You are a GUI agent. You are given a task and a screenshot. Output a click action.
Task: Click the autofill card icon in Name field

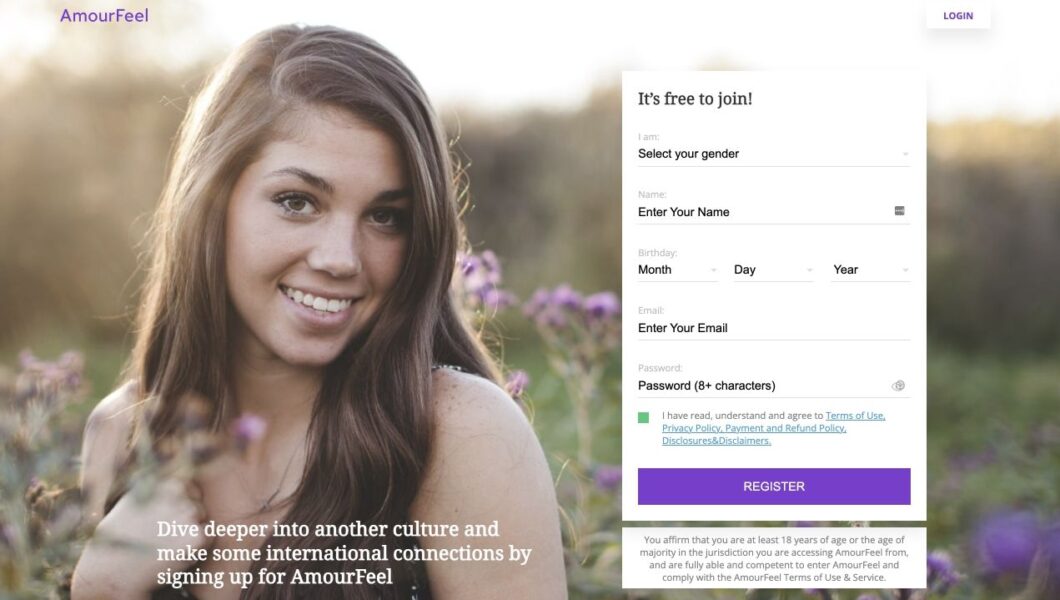point(900,211)
